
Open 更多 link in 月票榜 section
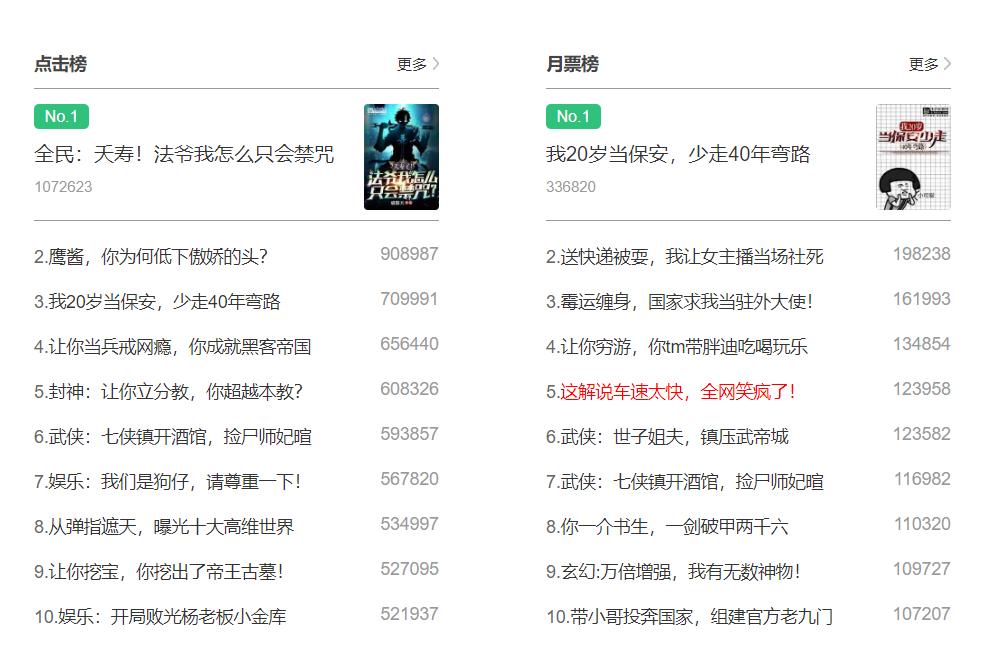click(924, 64)
